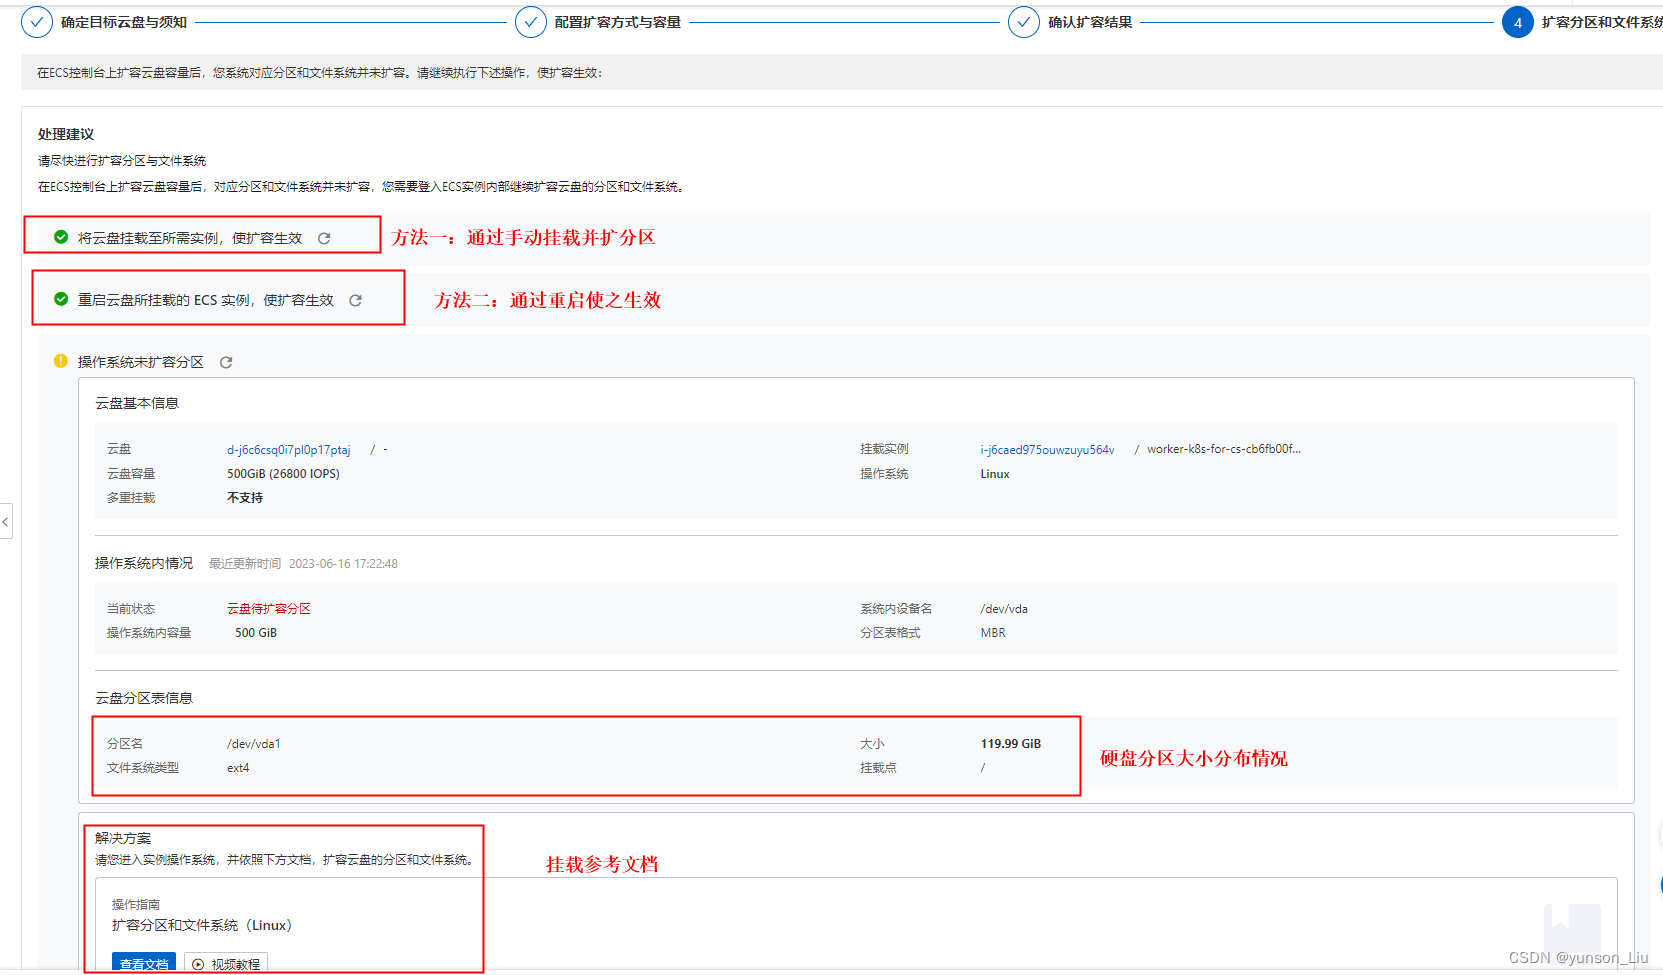
Task: Click partition table format MBR
Action: [993, 633]
